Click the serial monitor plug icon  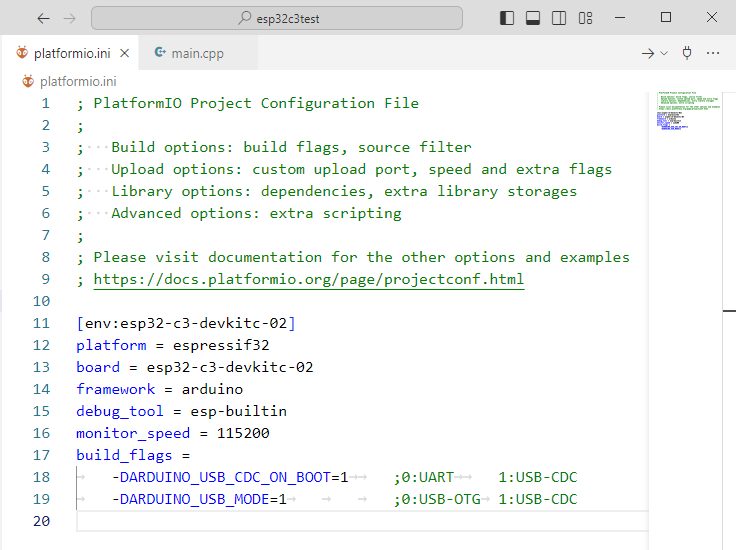click(687, 53)
